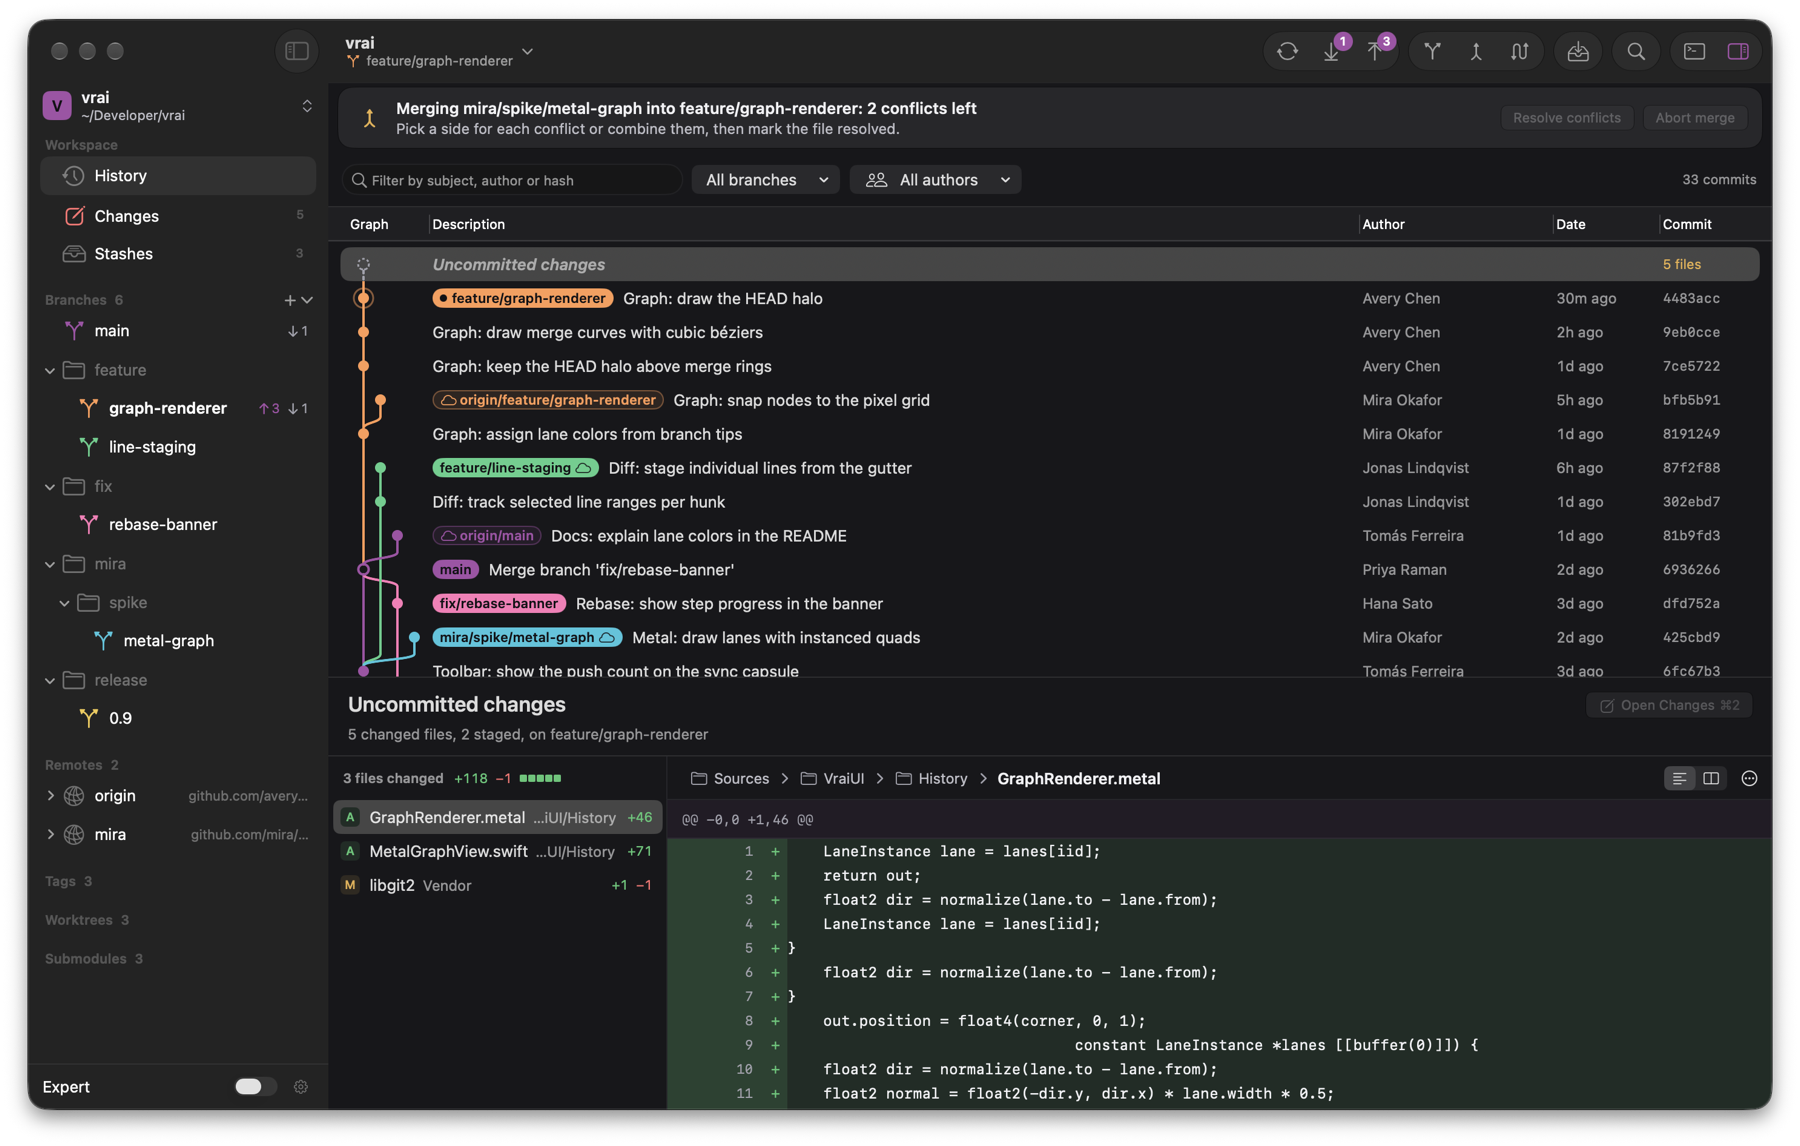Open the History workspace item
This screenshot has width=1800, height=1146.
[178, 176]
